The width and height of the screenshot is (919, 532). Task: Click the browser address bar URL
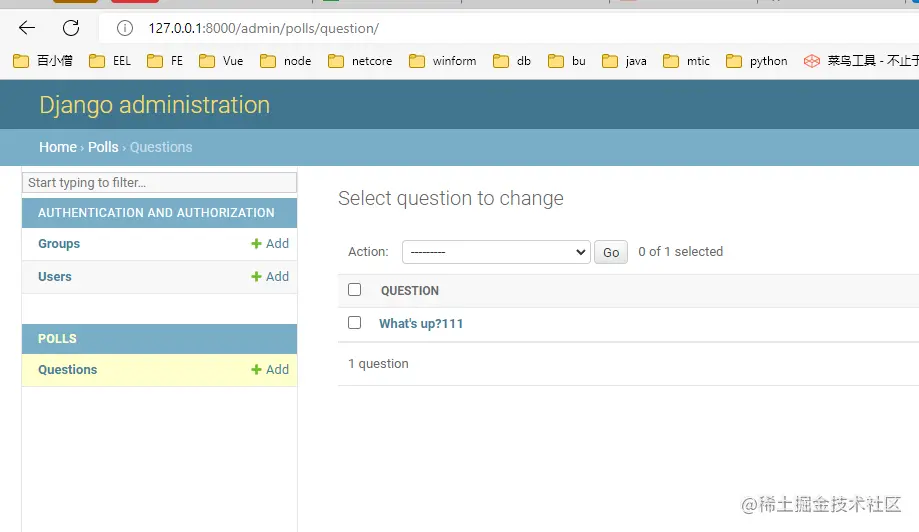(x=264, y=28)
